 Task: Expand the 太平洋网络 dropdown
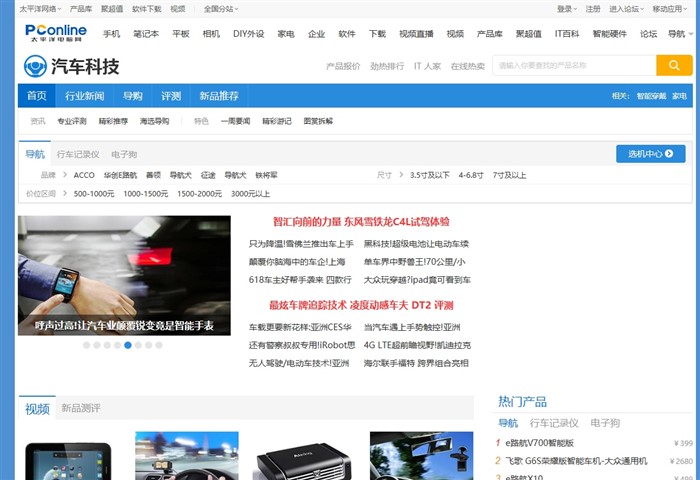40,8
